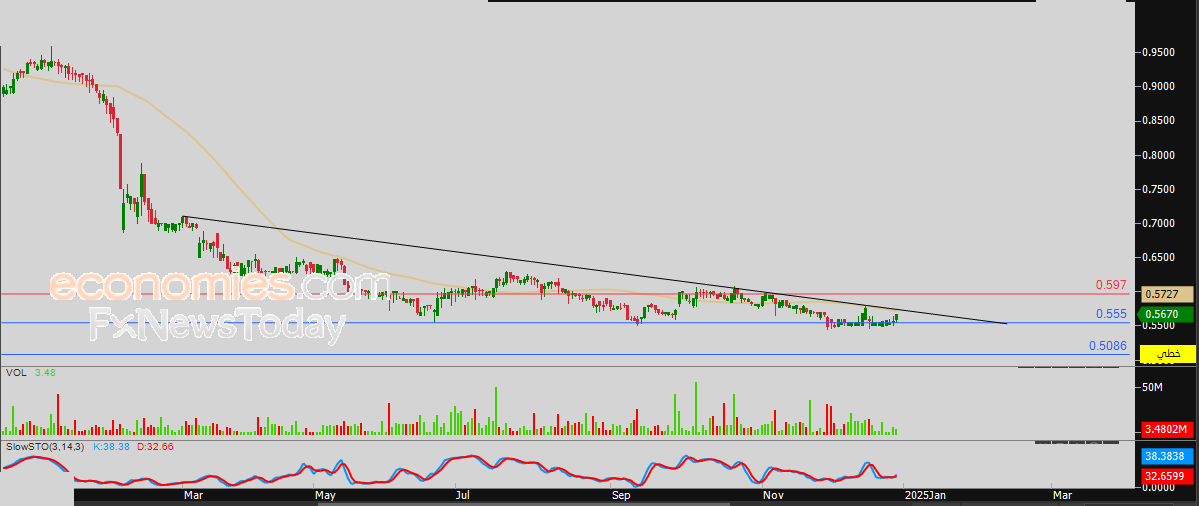Viewport: 1199px width, 506px height.
Task: Click the Mar label preceding May
Action: (194, 496)
